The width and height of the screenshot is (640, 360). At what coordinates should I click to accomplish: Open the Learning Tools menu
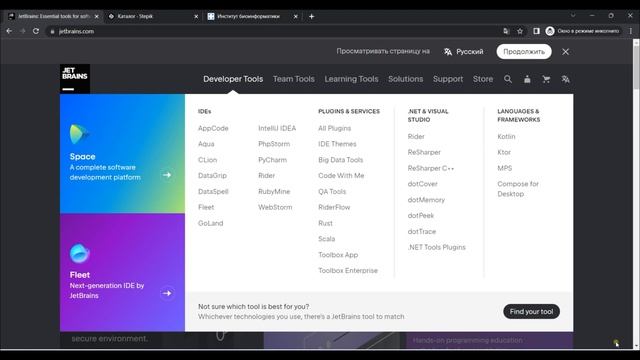click(351, 79)
